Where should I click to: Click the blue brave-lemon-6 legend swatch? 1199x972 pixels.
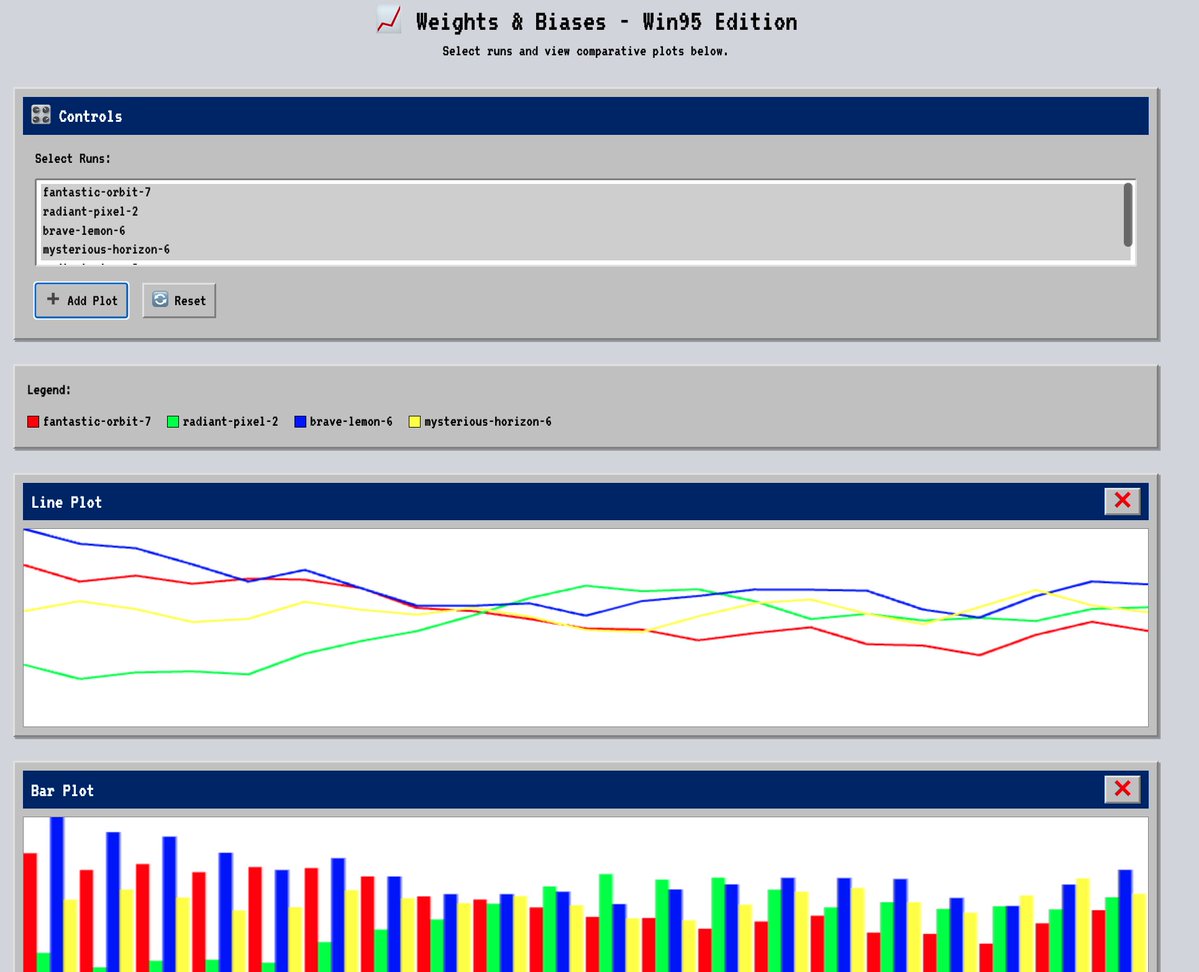[300, 422]
